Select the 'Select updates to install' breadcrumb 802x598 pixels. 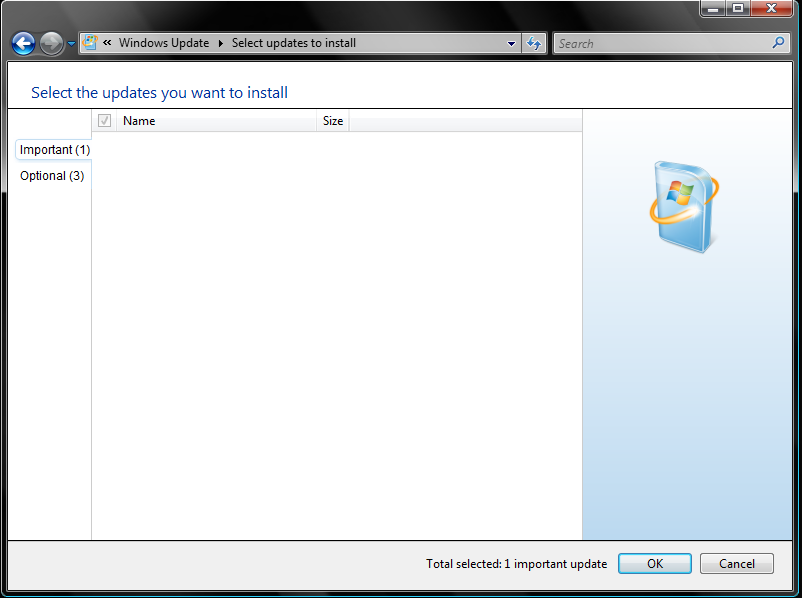pos(294,43)
